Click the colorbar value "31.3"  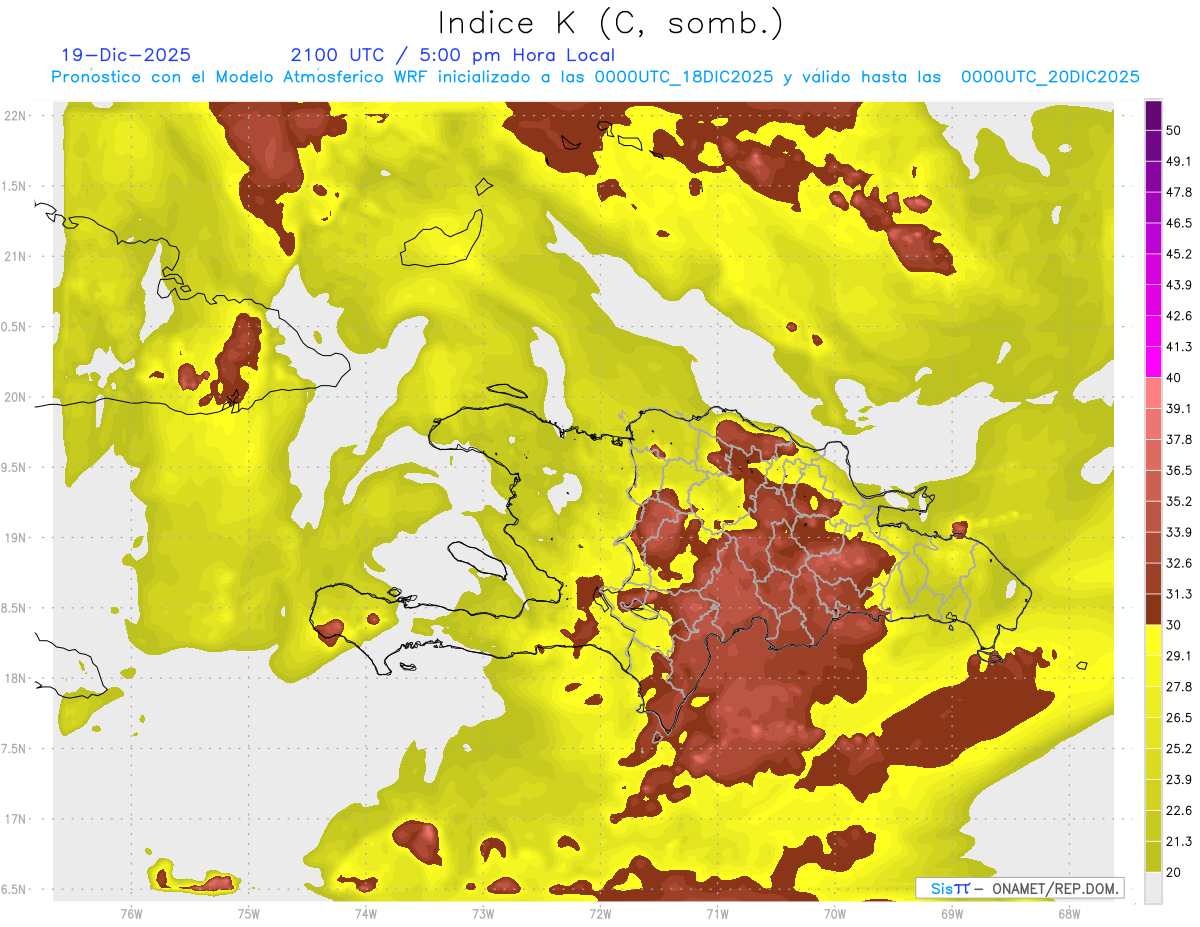(1178, 594)
